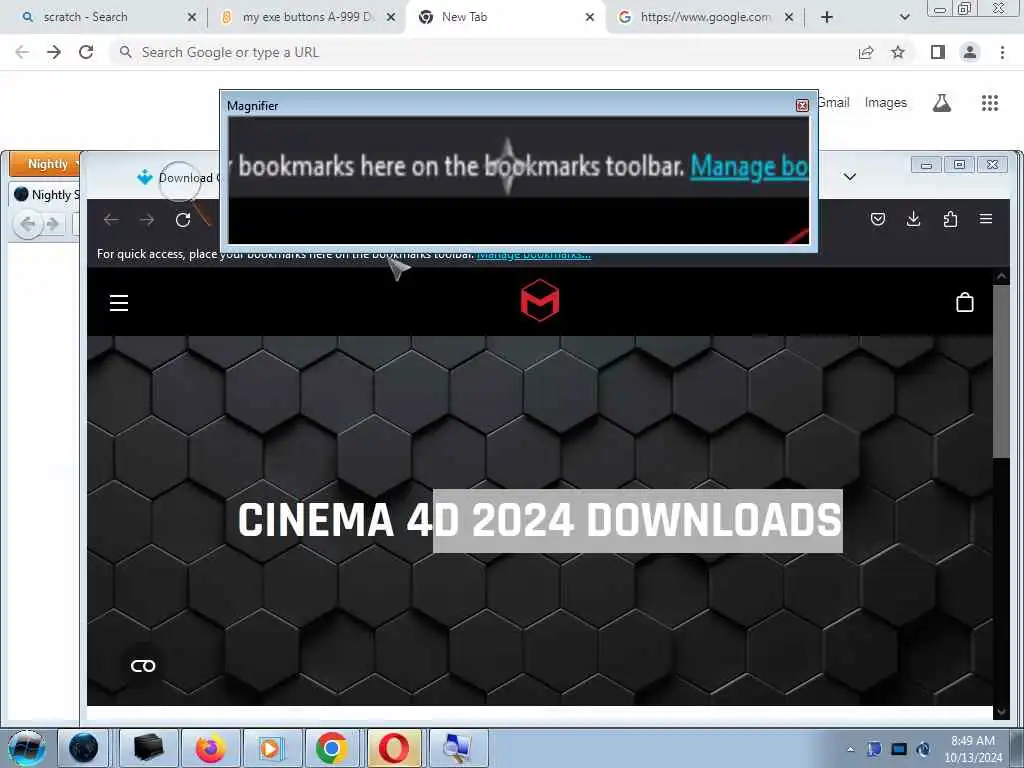The height and width of the screenshot is (768, 1024).
Task: Open Maxon site hamburger menu
Action: [119, 303]
